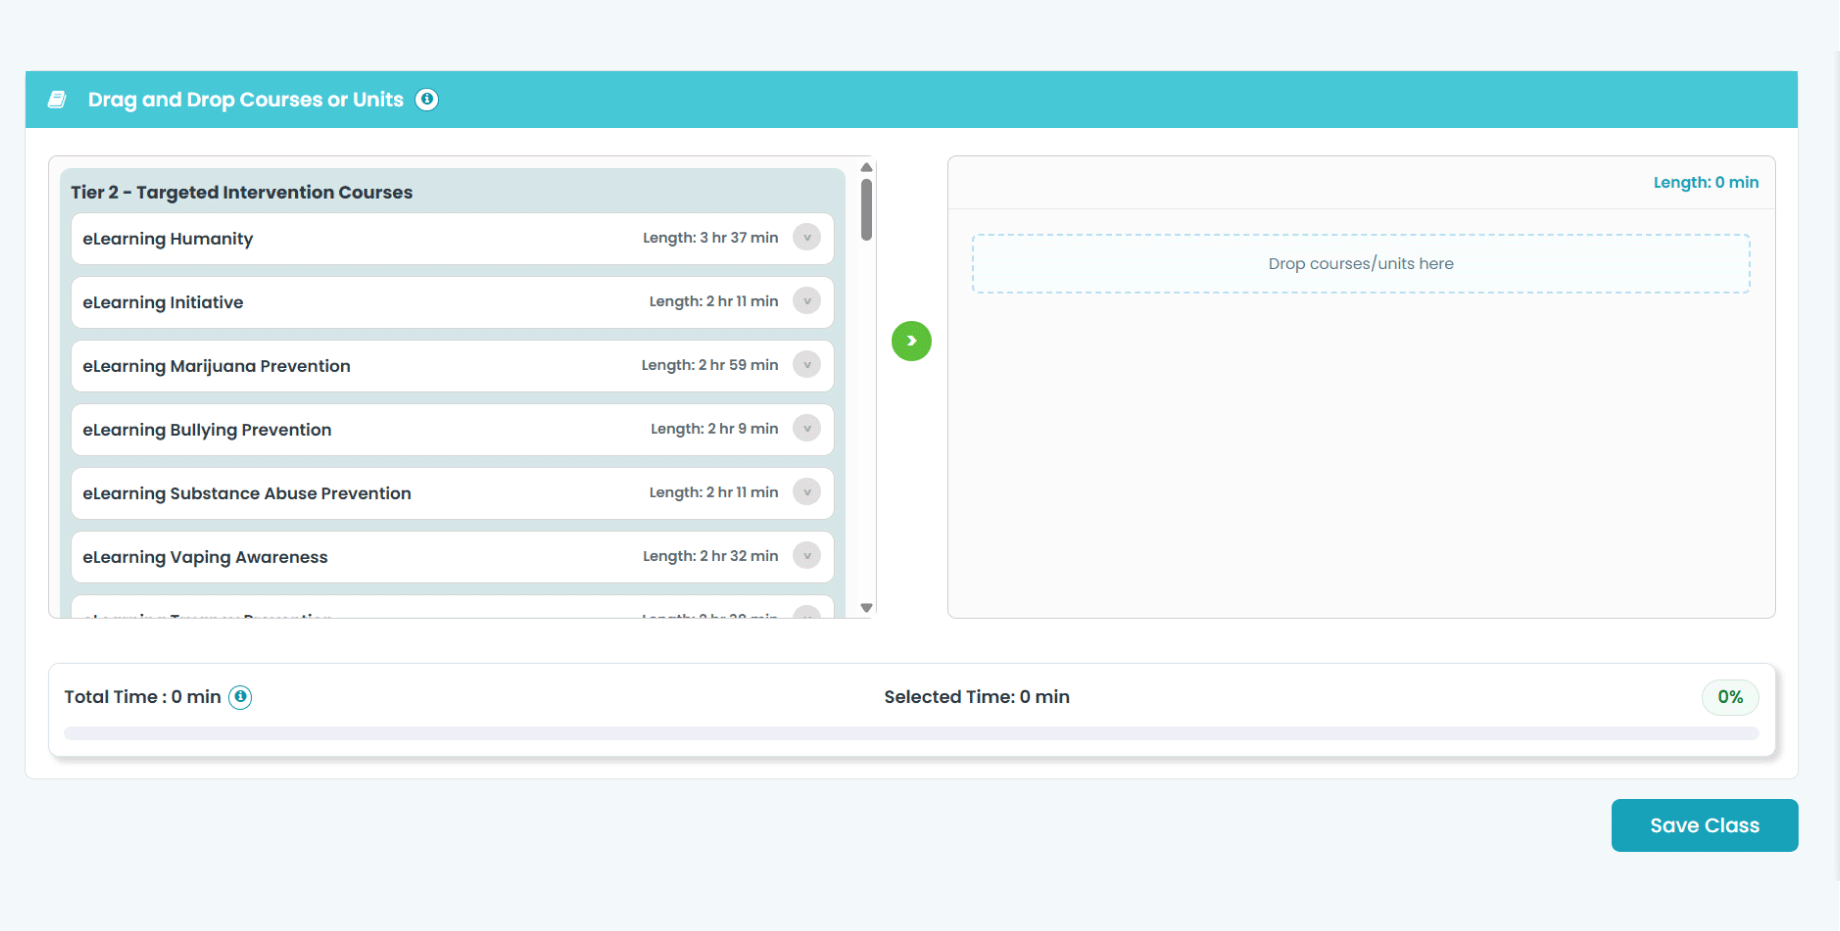This screenshot has height=931, width=1840.
Task: Select the eLearning Initiative course row
Action: click(x=452, y=302)
